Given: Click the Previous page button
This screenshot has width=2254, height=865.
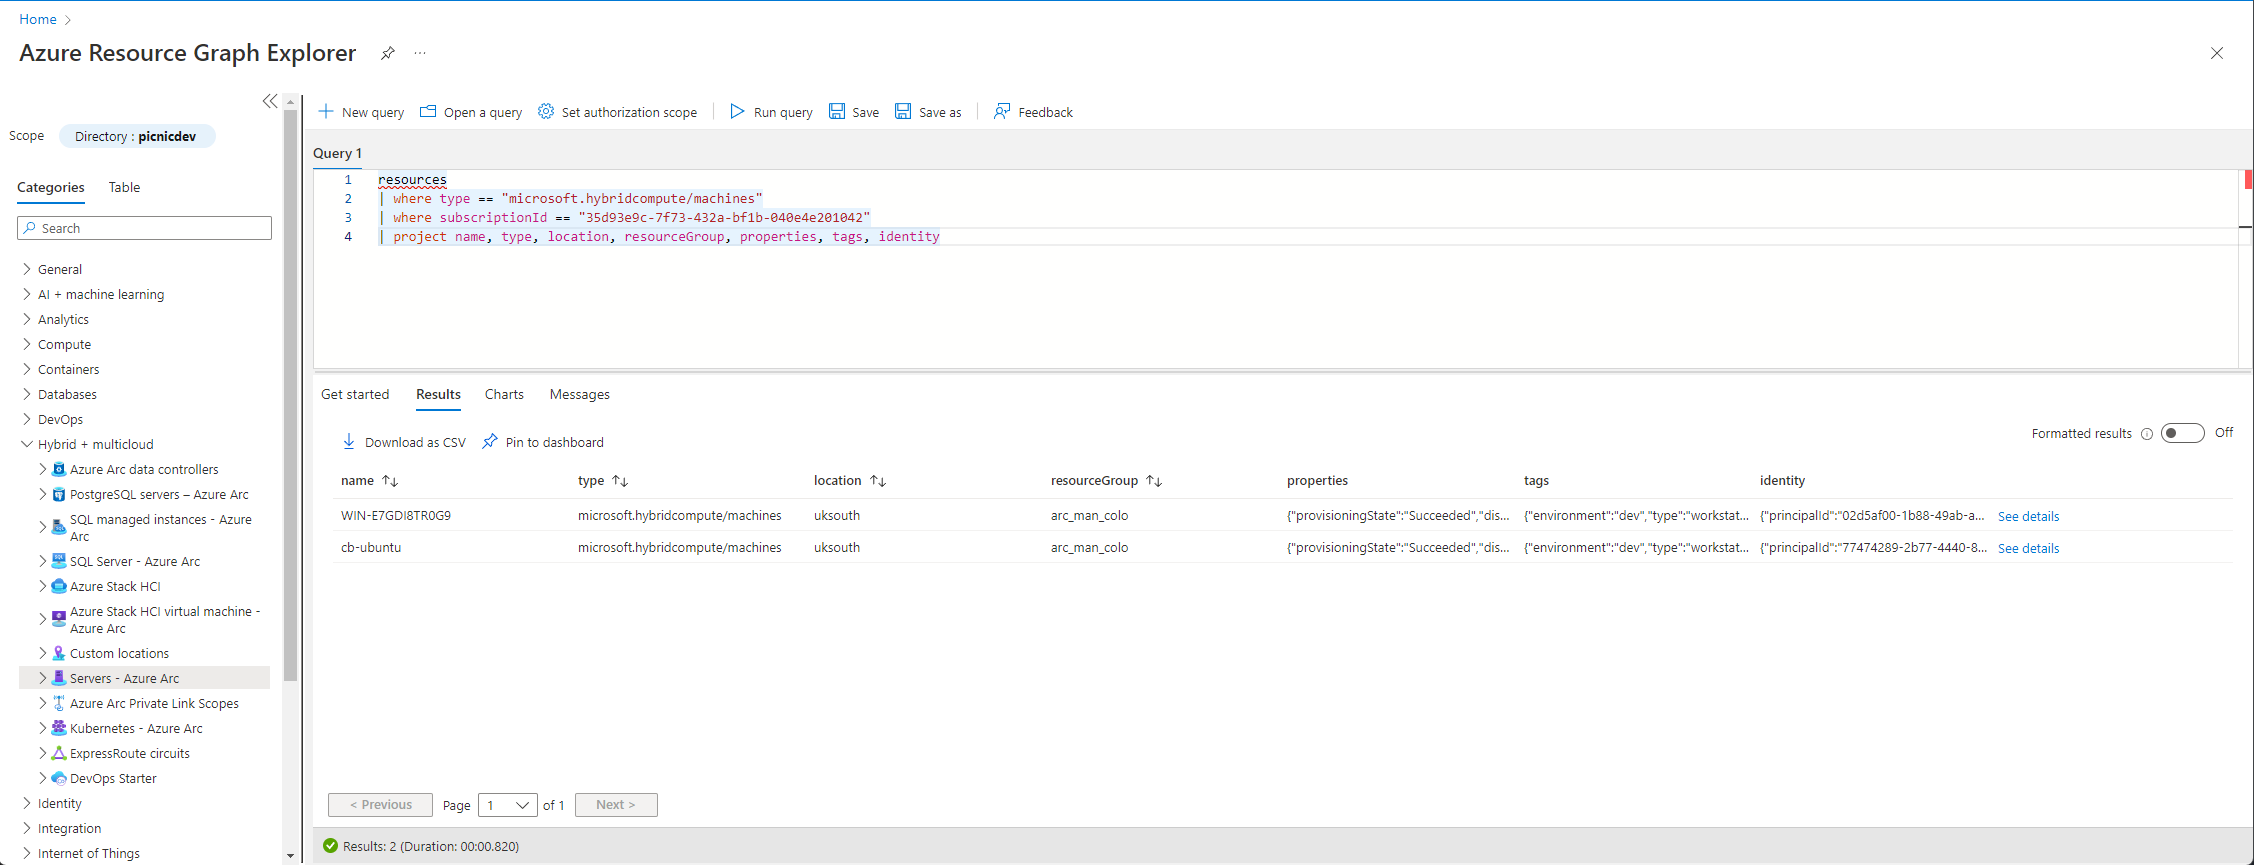Looking at the screenshot, I should pos(380,805).
